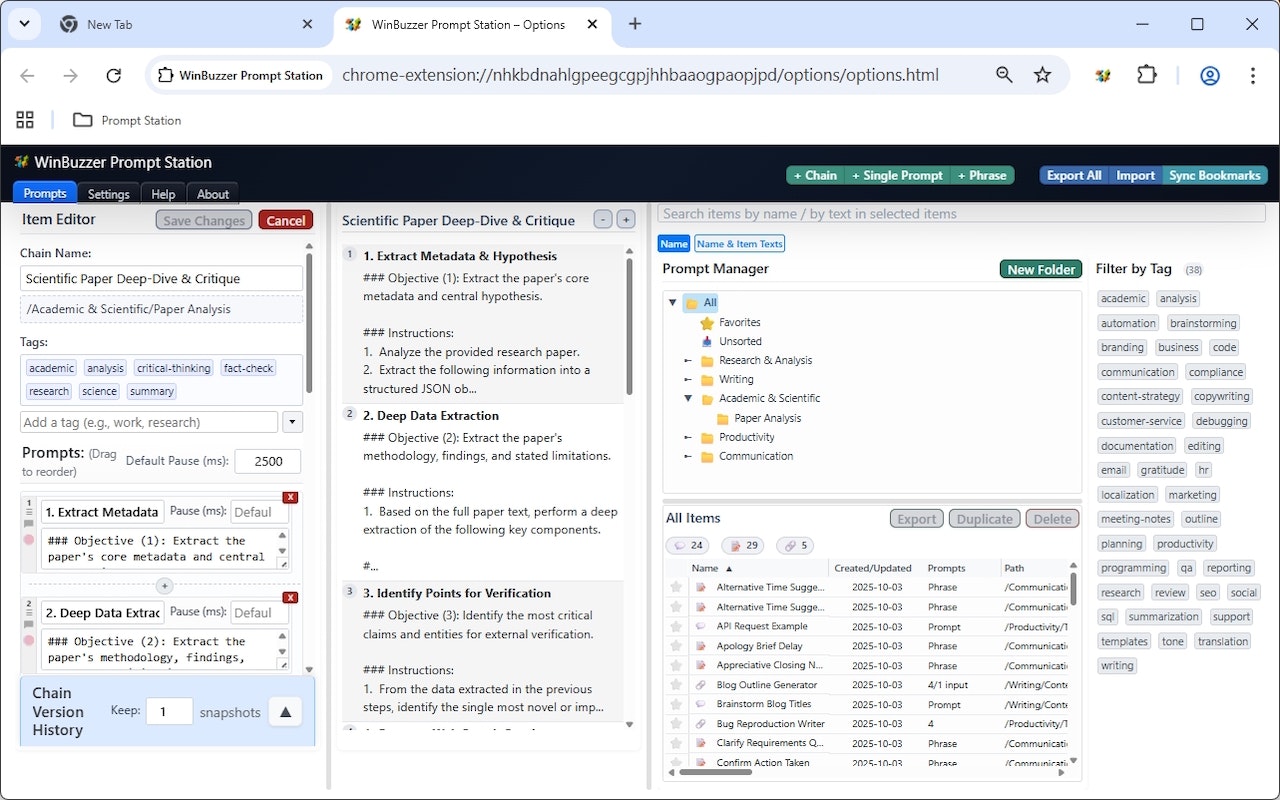The height and width of the screenshot is (800, 1280).
Task: Collapse the Academic & Scientific folder
Action: point(688,398)
